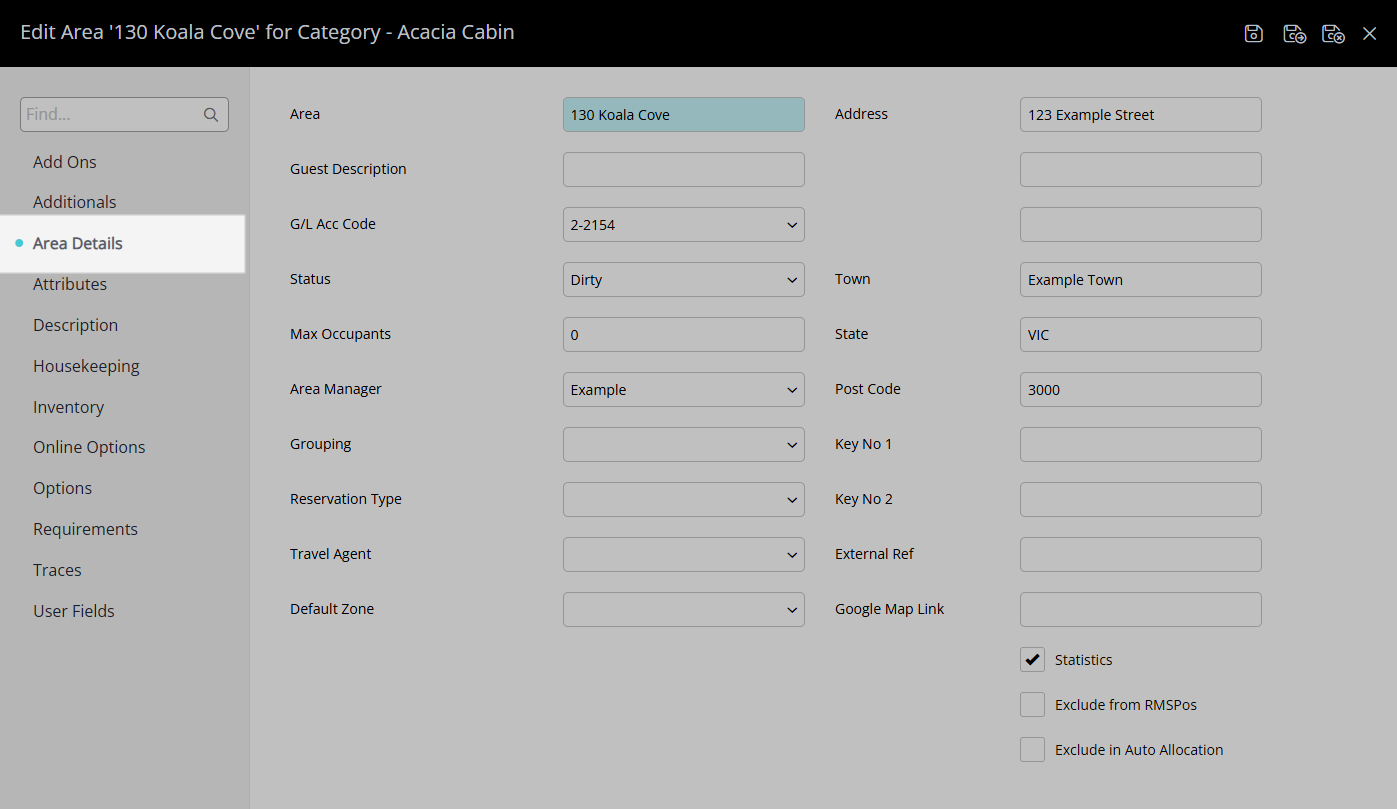Click the second Address line field
Image resolution: width=1397 pixels, height=809 pixels.
1141,170
